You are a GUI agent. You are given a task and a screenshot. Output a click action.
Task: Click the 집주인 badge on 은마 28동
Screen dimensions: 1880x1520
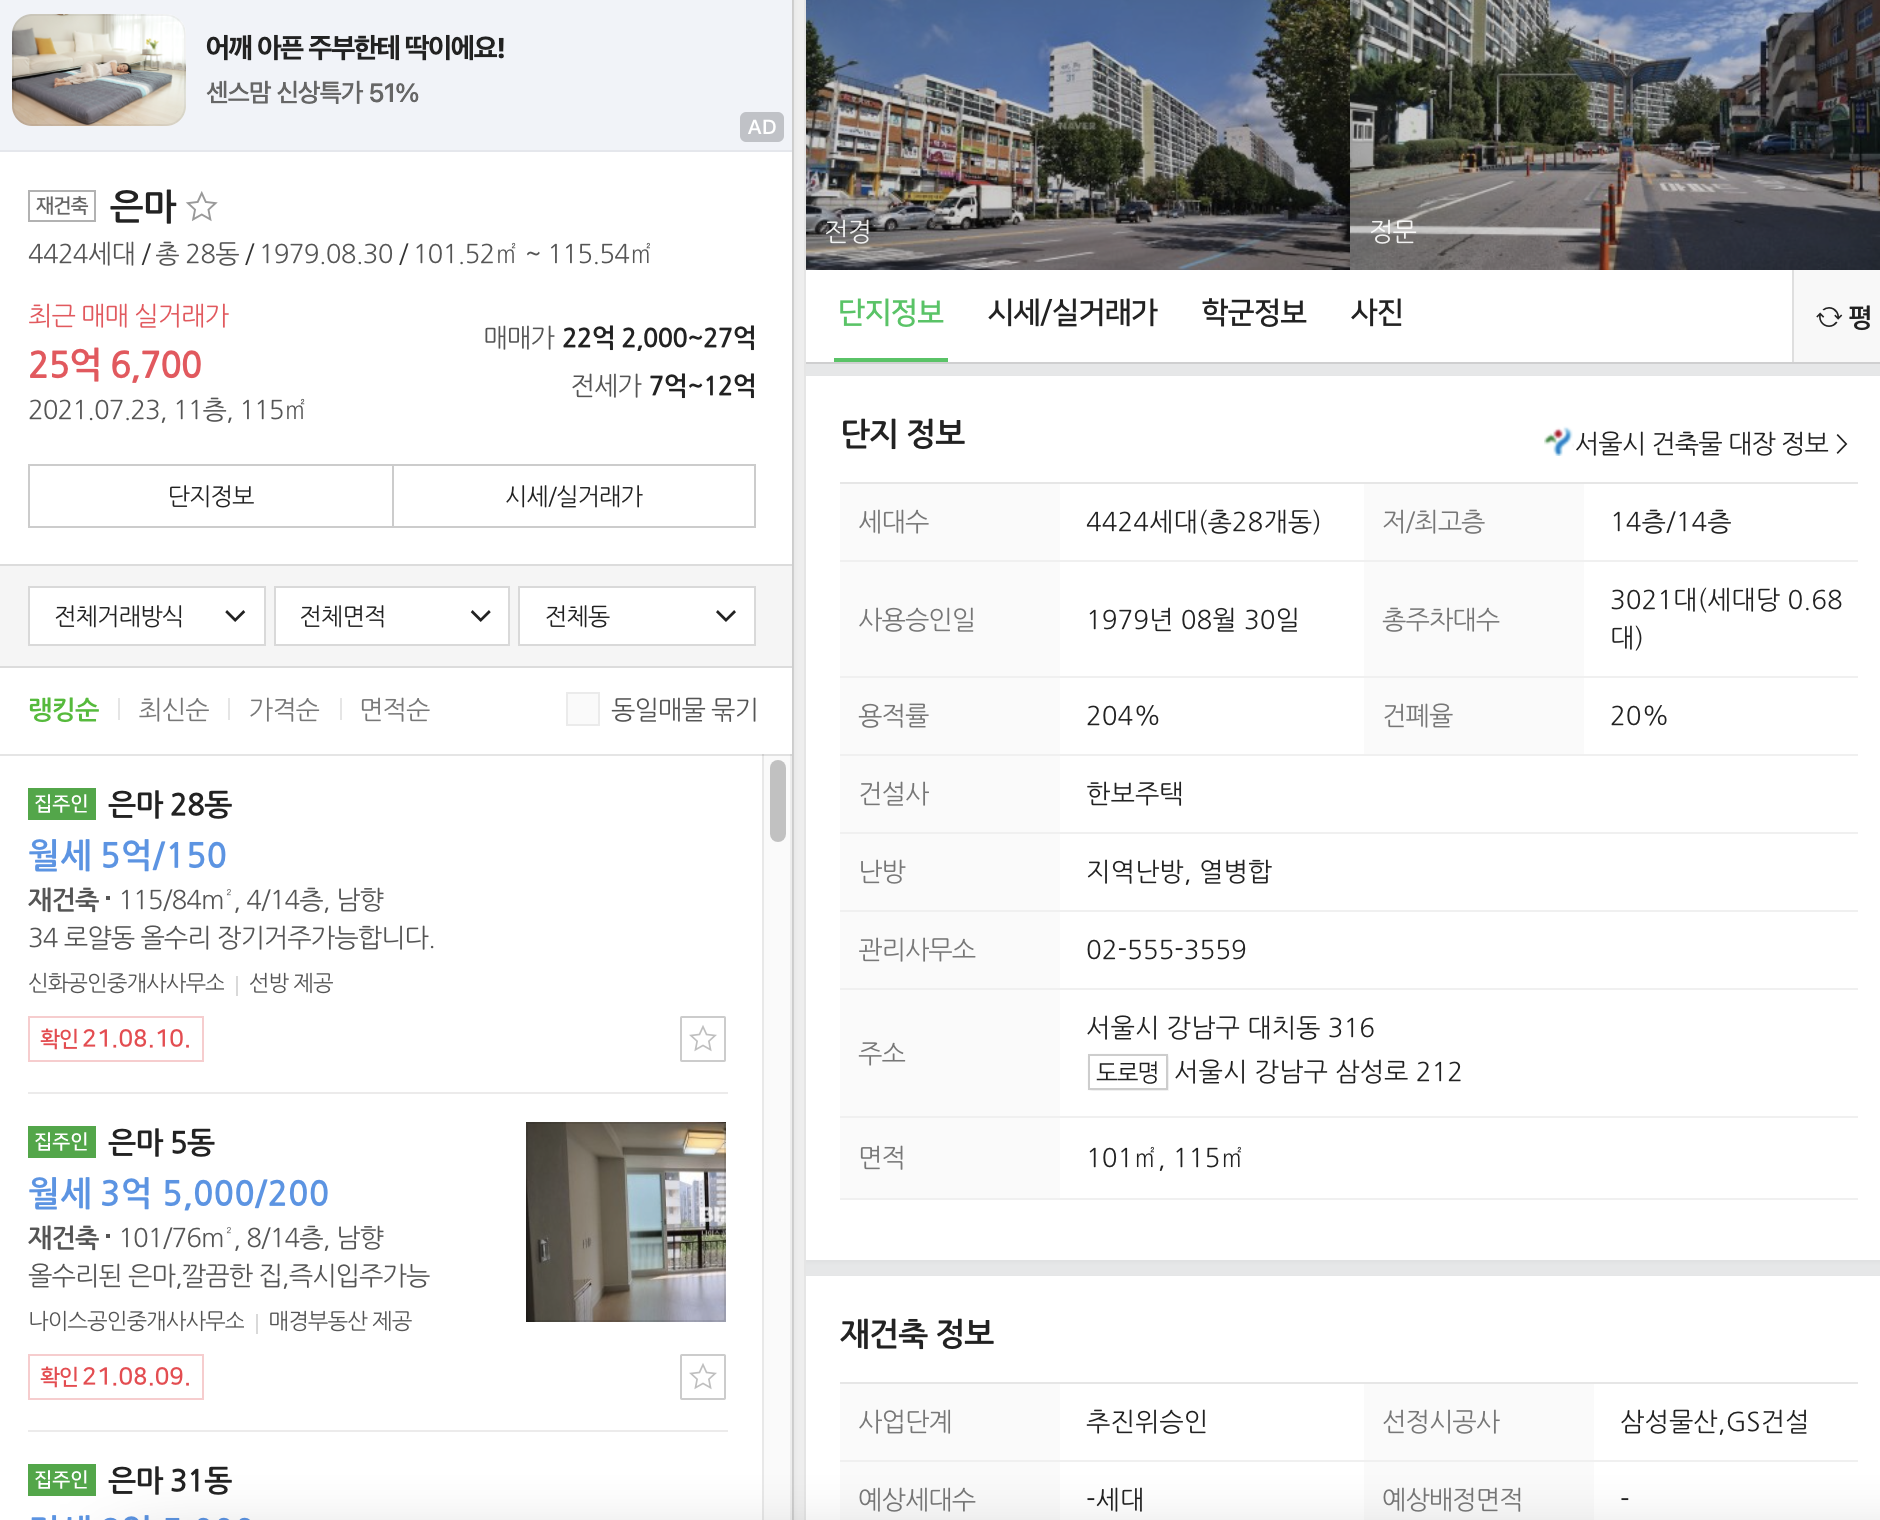pos(62,803)
